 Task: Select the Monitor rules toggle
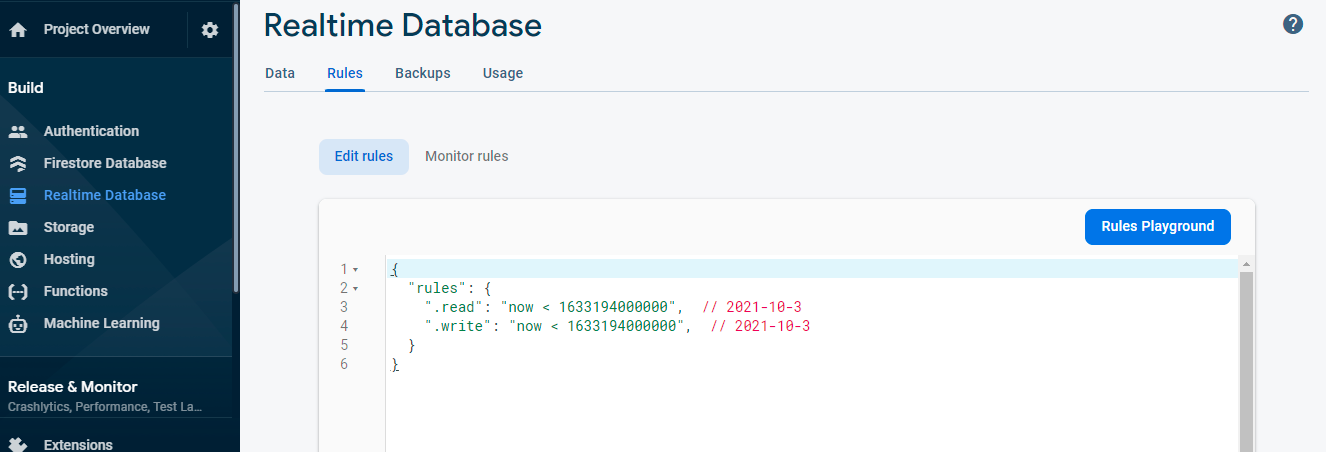(x=466, y=156)
